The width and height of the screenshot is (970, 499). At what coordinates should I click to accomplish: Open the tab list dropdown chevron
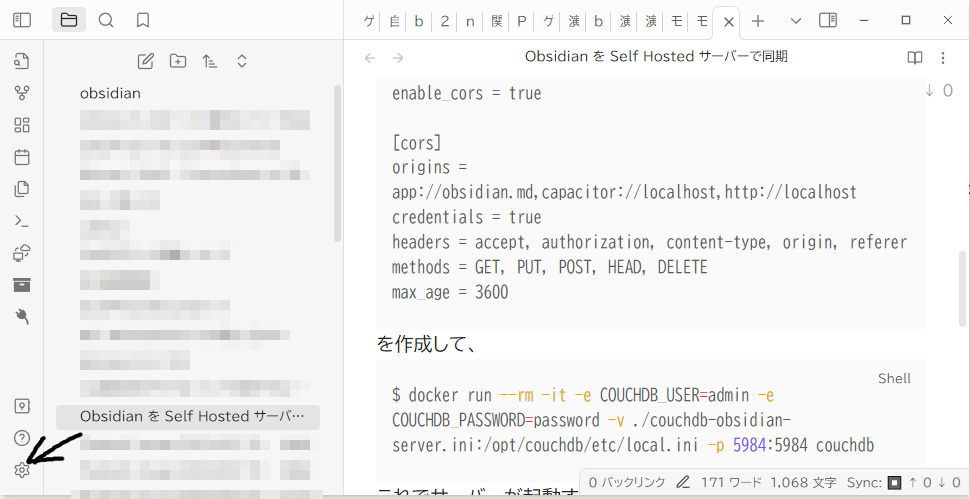click(796, 20)
